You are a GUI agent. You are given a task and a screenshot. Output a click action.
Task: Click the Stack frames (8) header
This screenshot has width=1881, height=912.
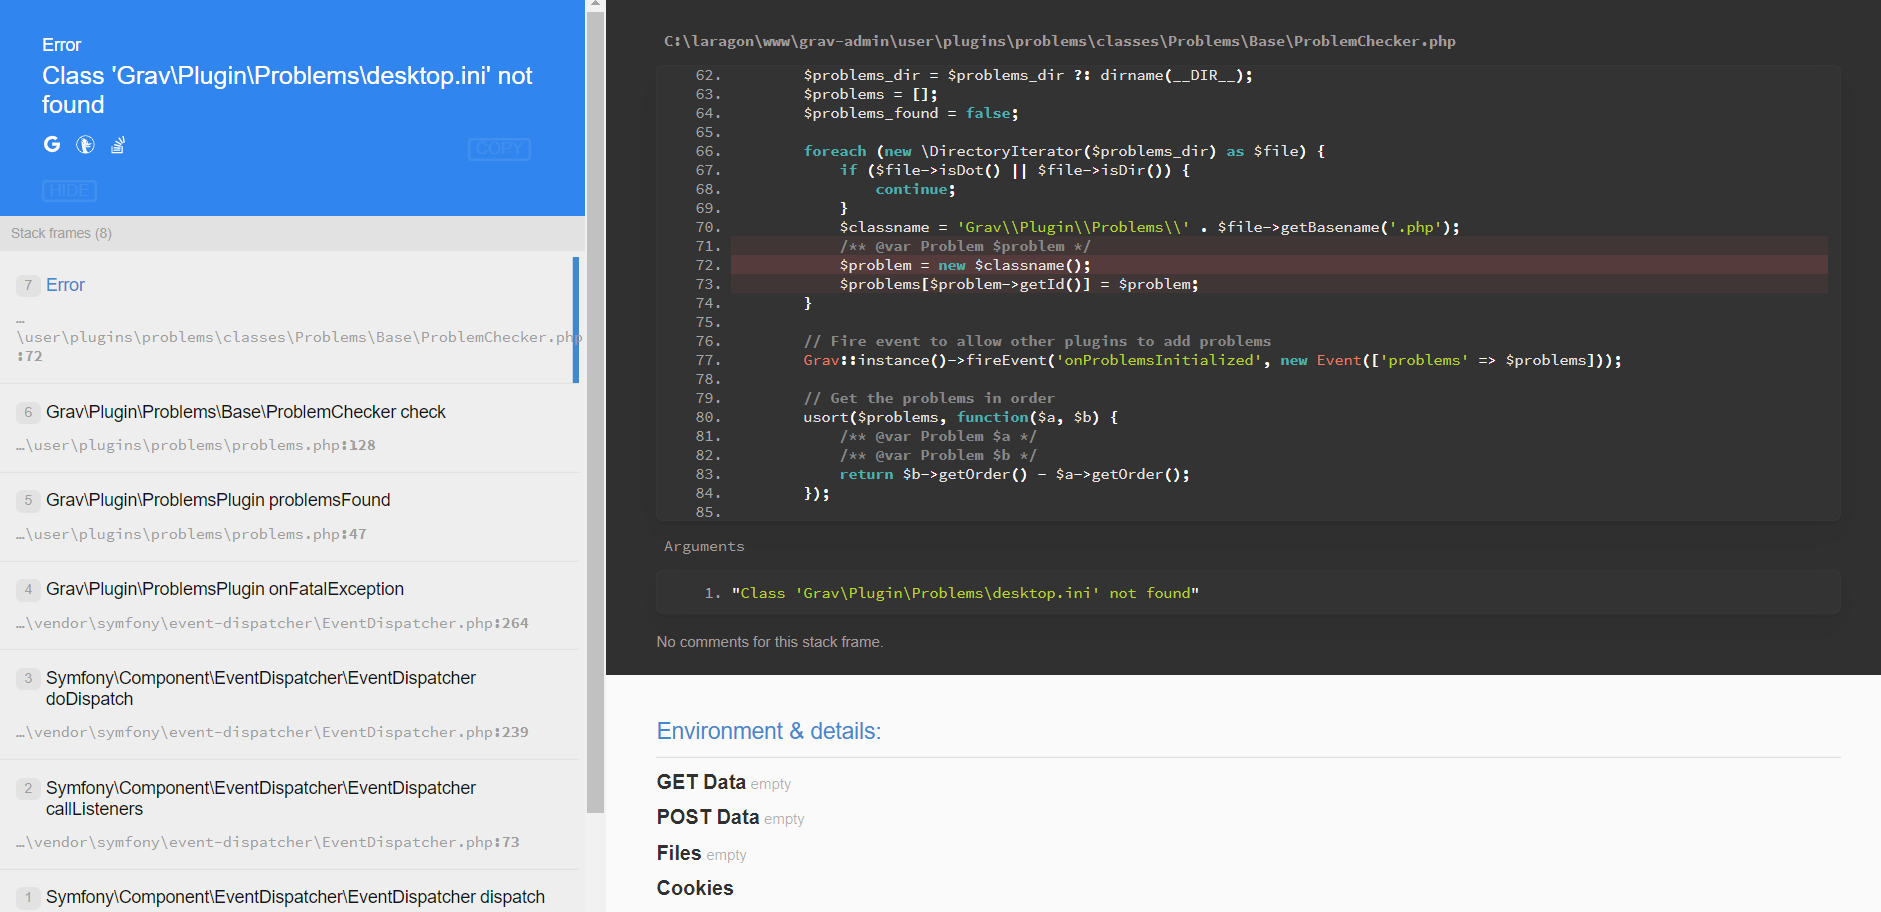[x=60, y=233]
